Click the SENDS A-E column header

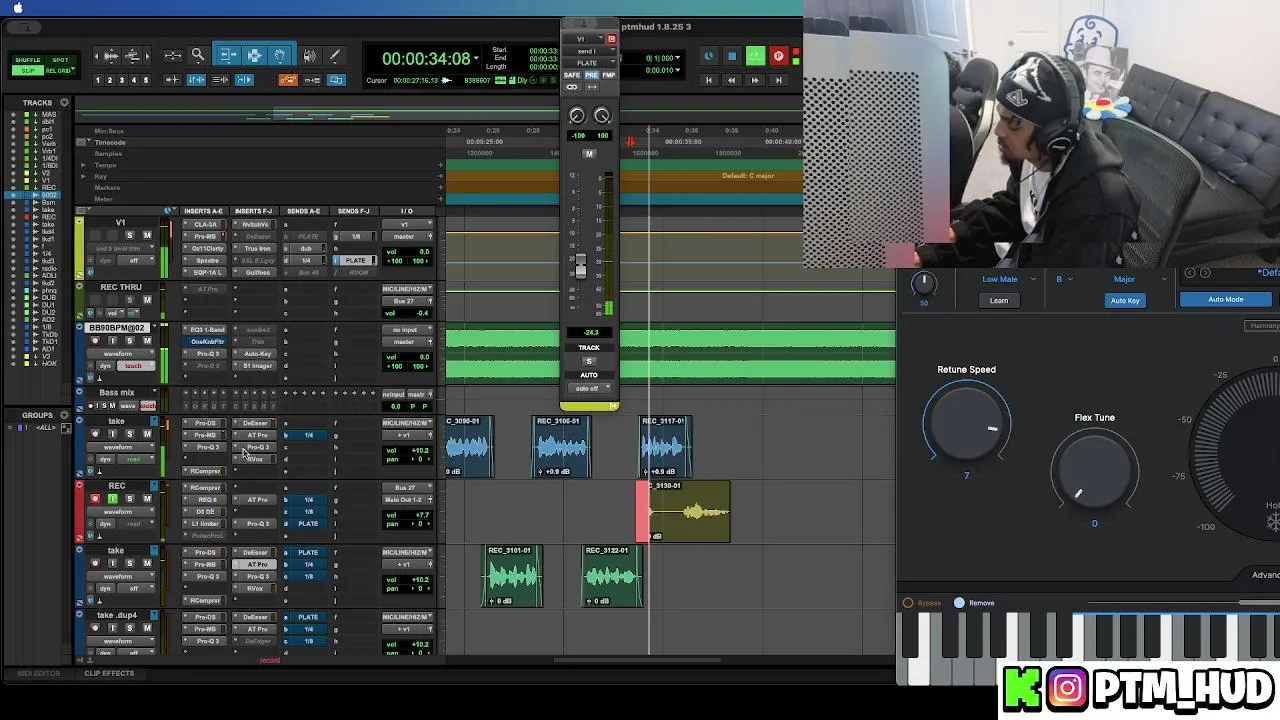click(x=303, y=211)
